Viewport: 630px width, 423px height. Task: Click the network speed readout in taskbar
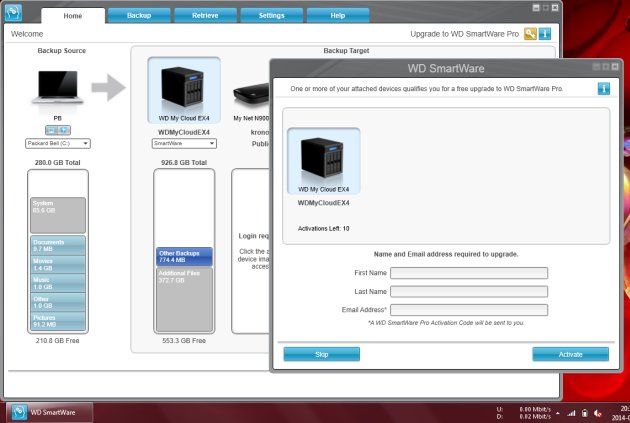(525, 413)
